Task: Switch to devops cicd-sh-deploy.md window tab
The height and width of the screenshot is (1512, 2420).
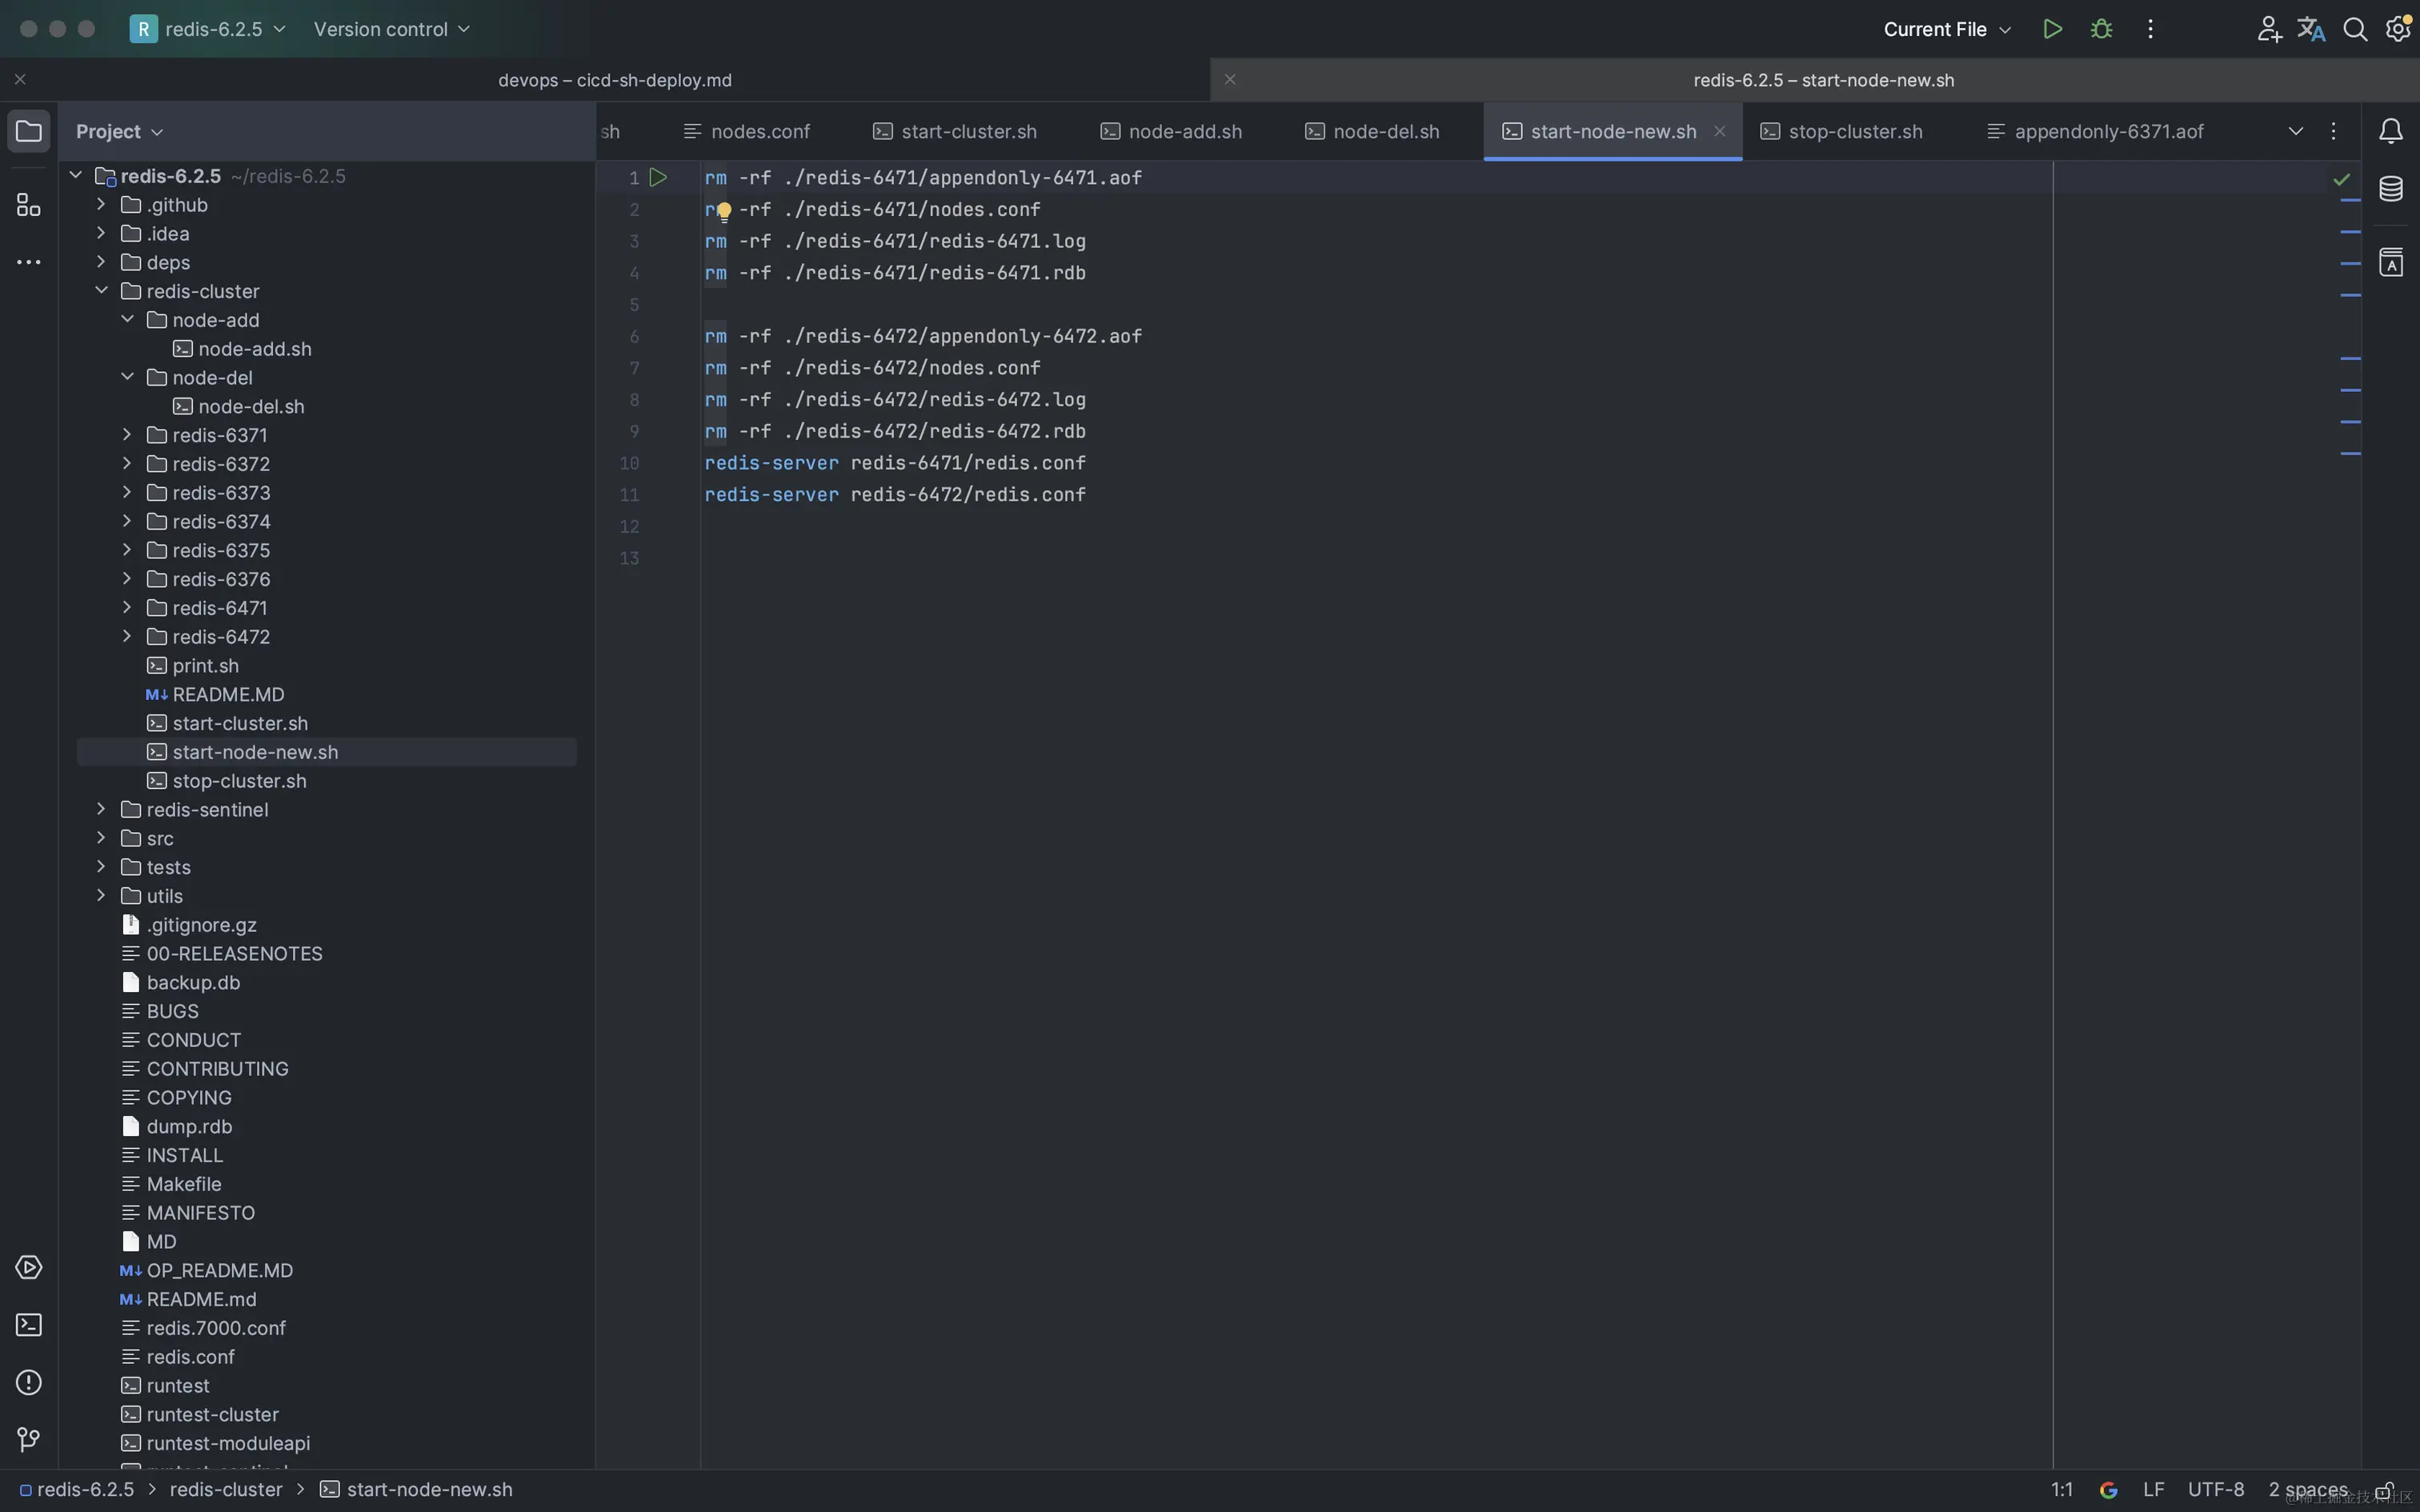Action: tap(615, 80)
